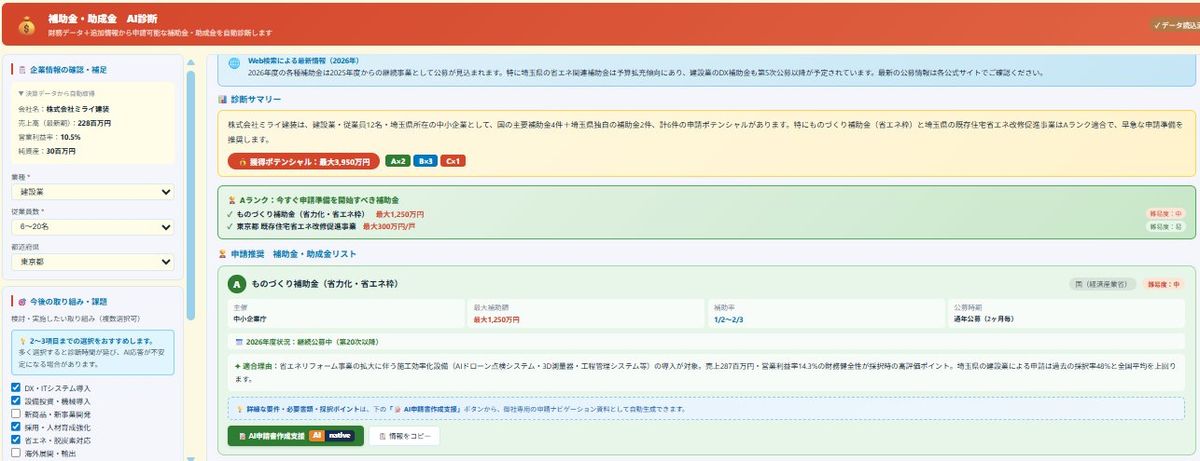This screenshot has width=1200, height=461.
Task: Uncheck the DX・ITシステム導入 checkbox
Action: click(x=15, y=387)
